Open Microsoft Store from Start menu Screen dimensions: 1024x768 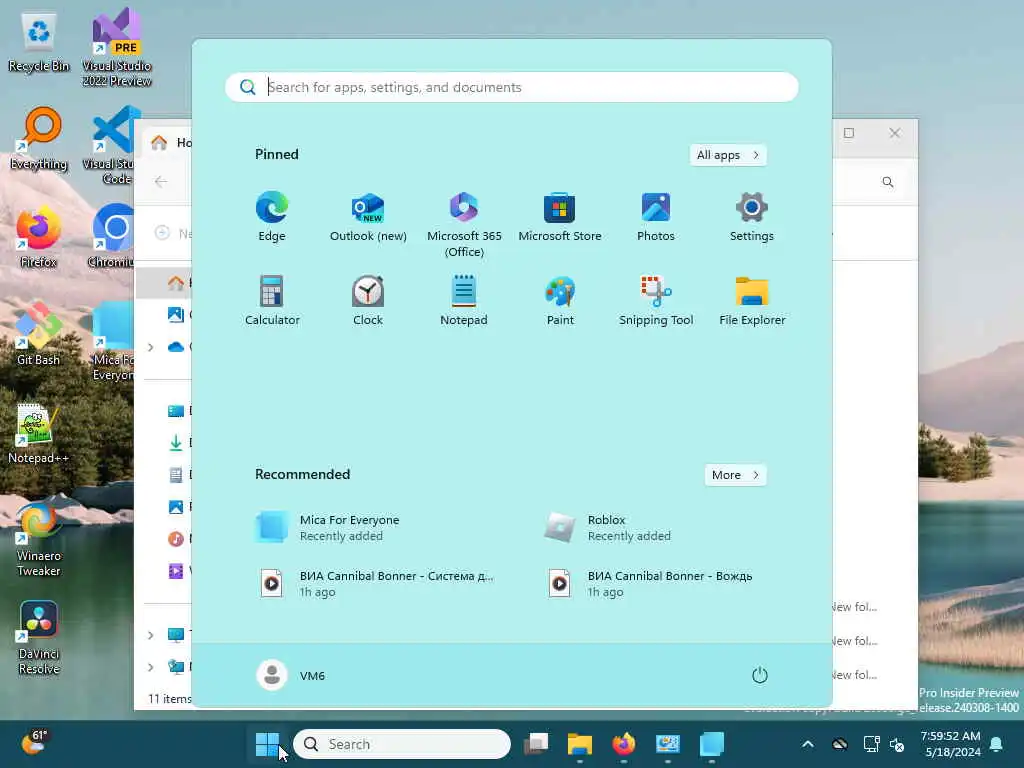click(x=560, y=217)
